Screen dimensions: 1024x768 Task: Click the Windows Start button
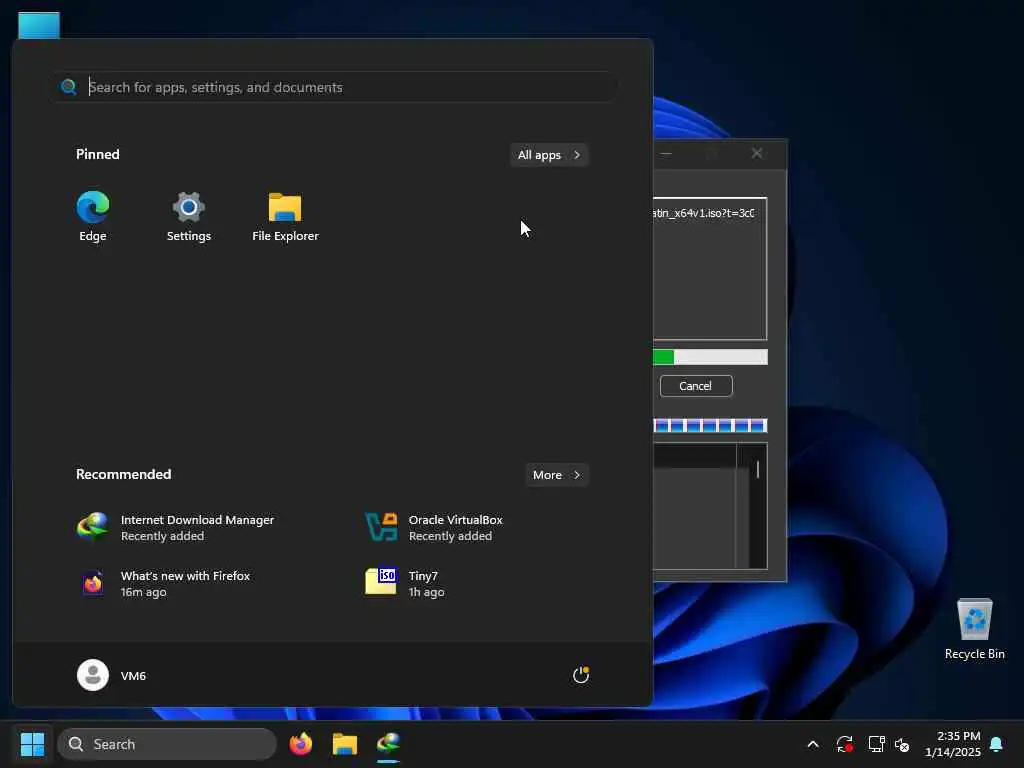pyautogui.click(x=33, y=744)
